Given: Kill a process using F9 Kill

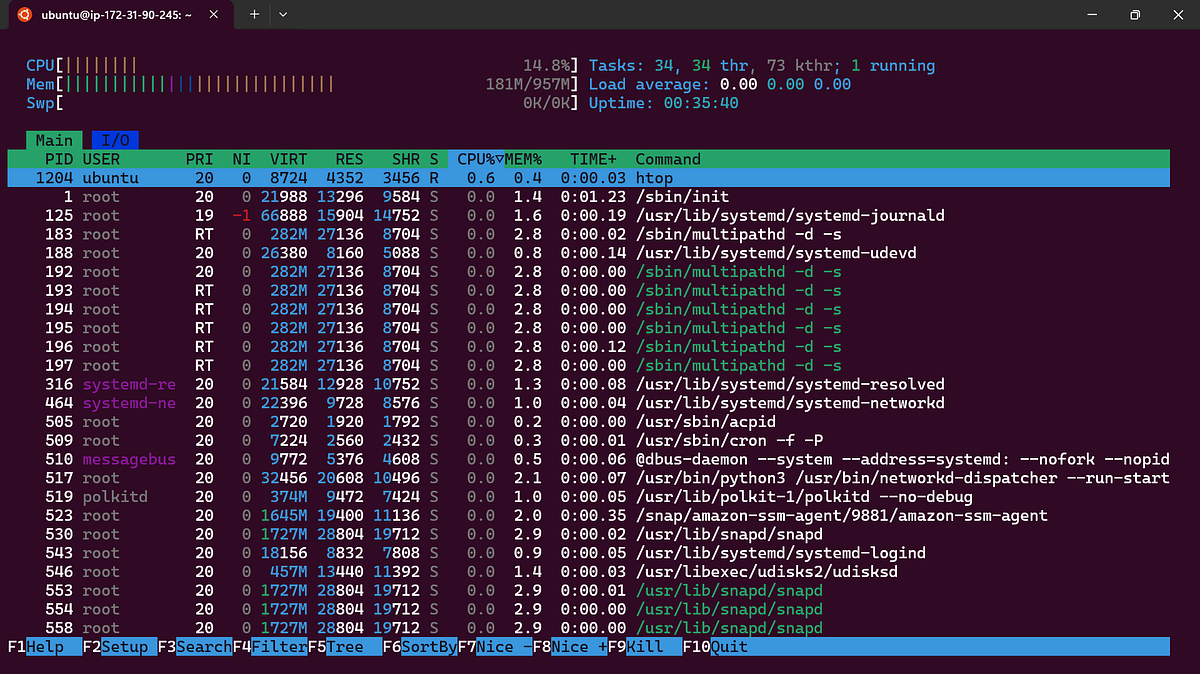Looking at the screenshot, I should click(x=642, y=646).
